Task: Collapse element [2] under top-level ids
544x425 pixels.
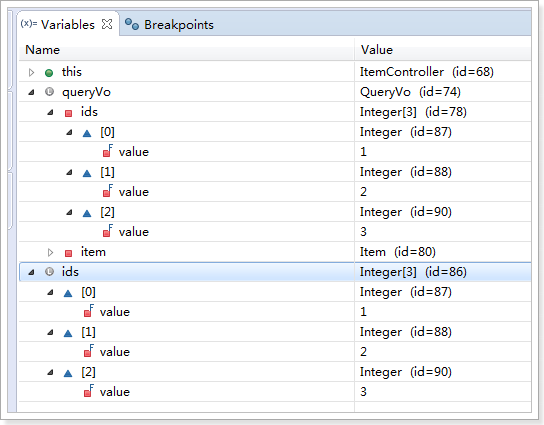Action: click(x=50, y=373)
